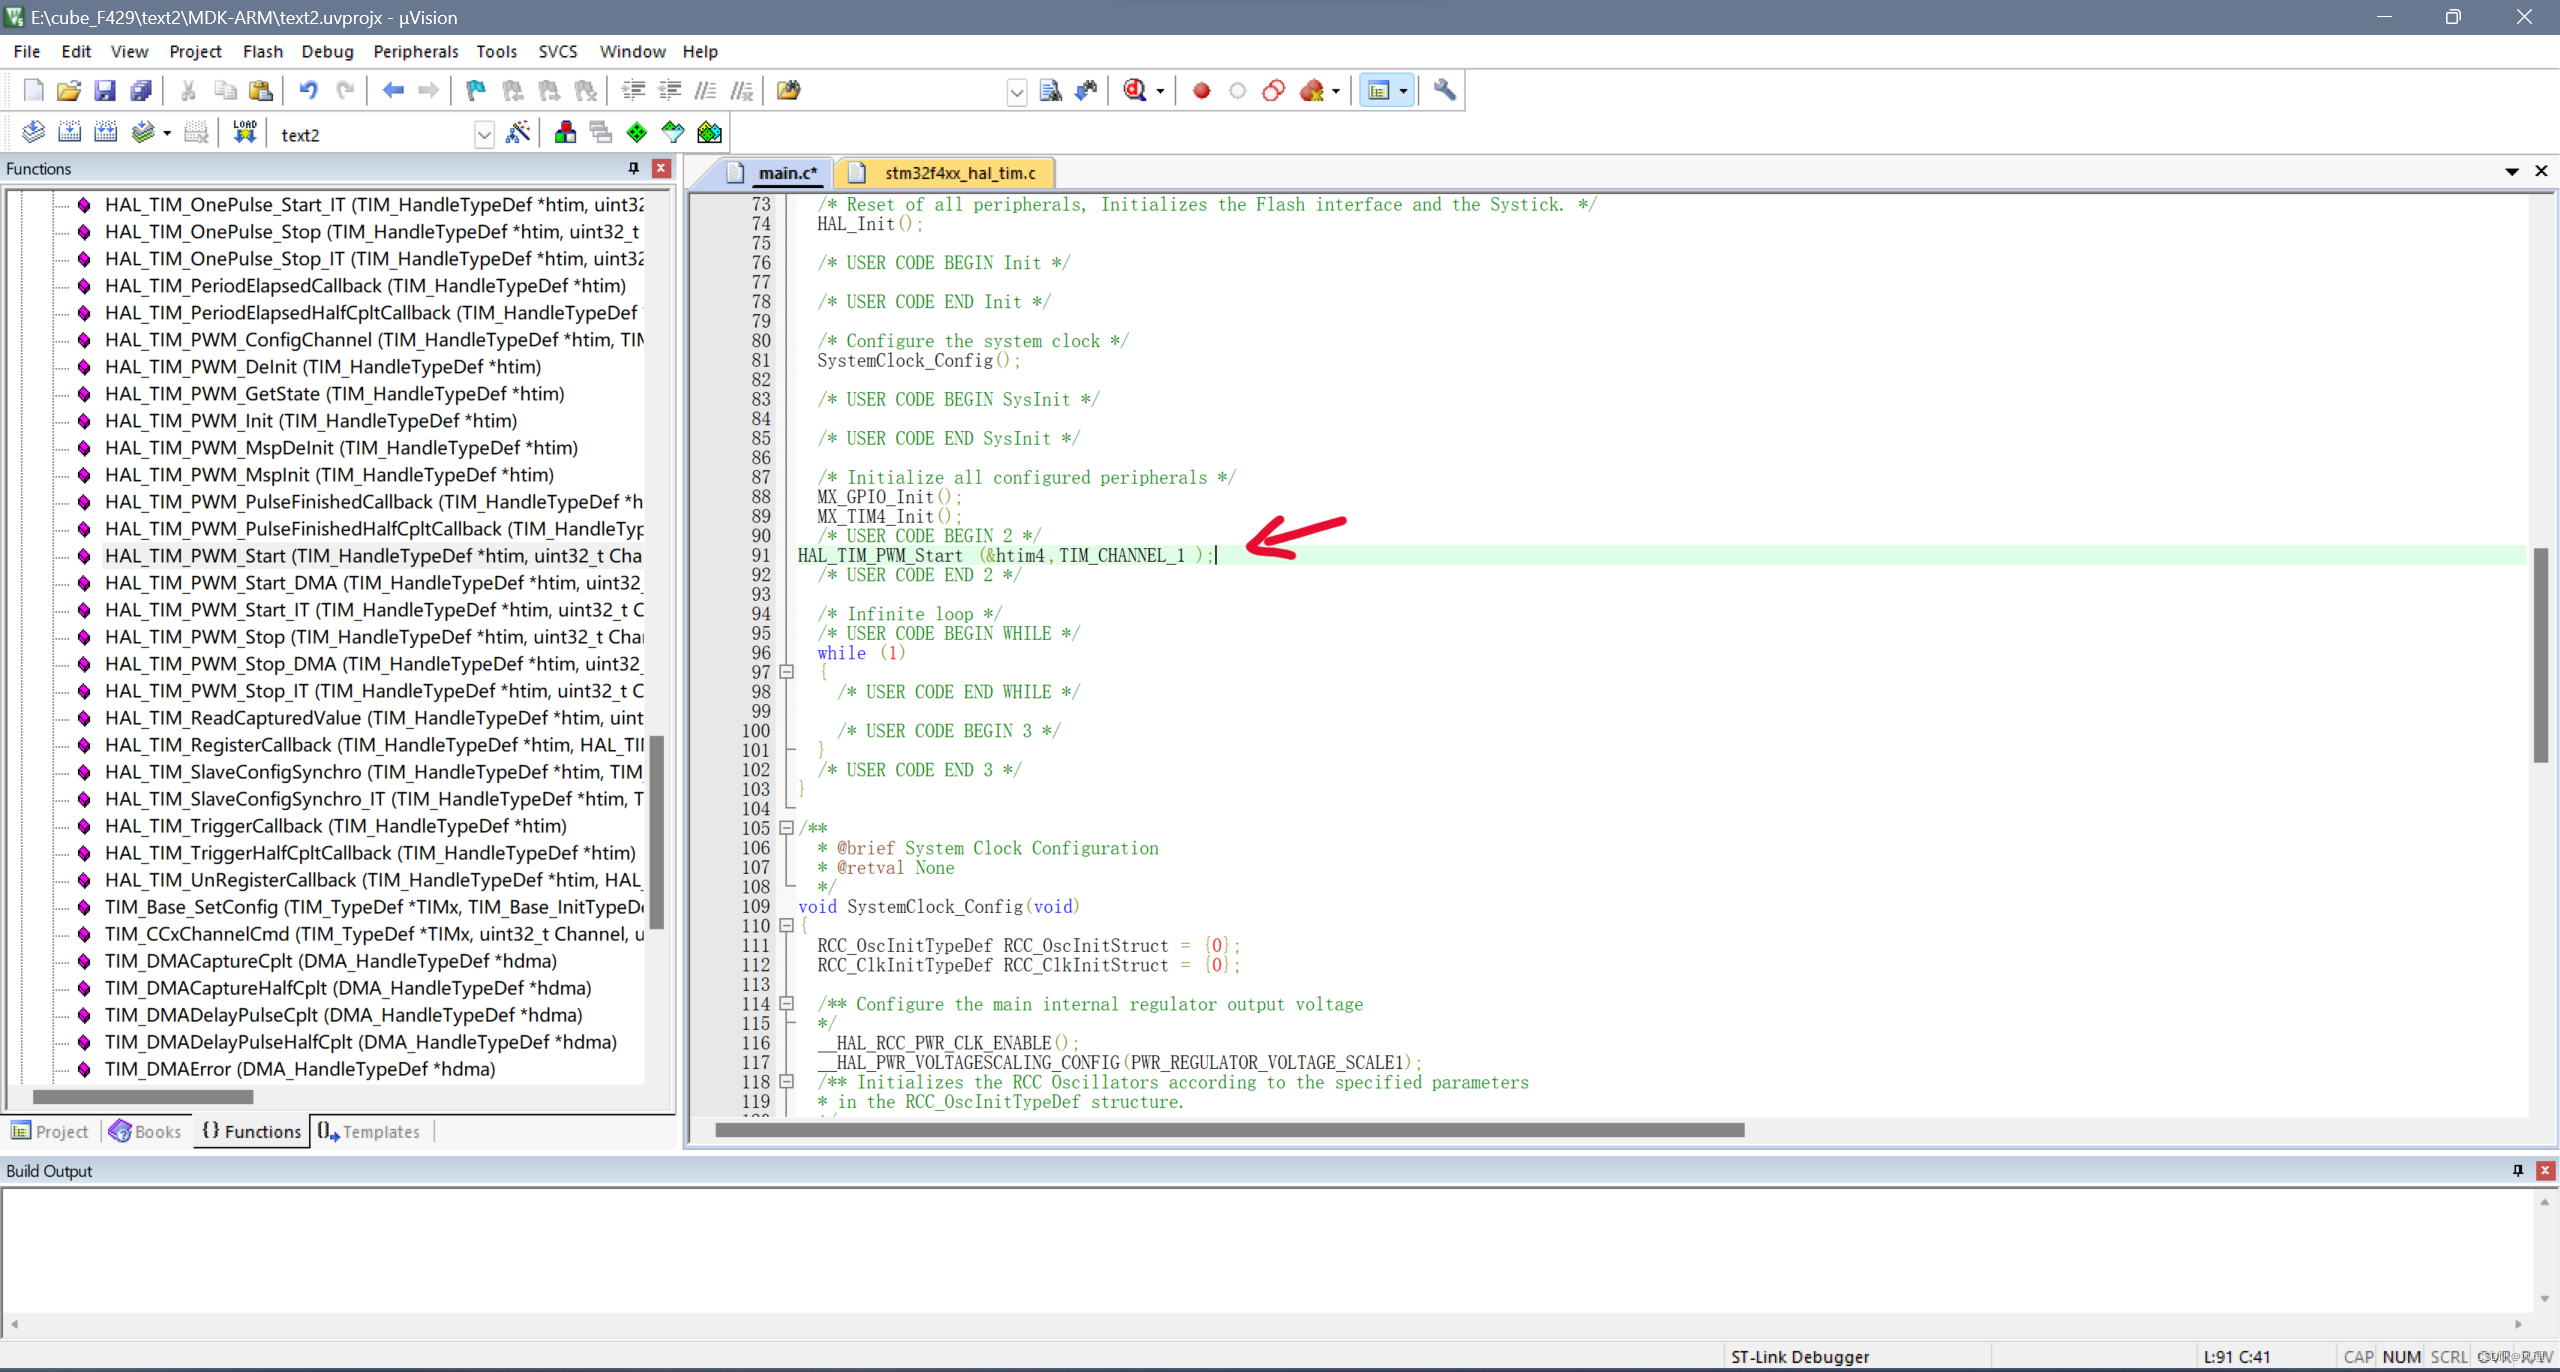Close the Functions panel
The width and height of the screenshot is (2560, 1372).
tap(661, 168)
